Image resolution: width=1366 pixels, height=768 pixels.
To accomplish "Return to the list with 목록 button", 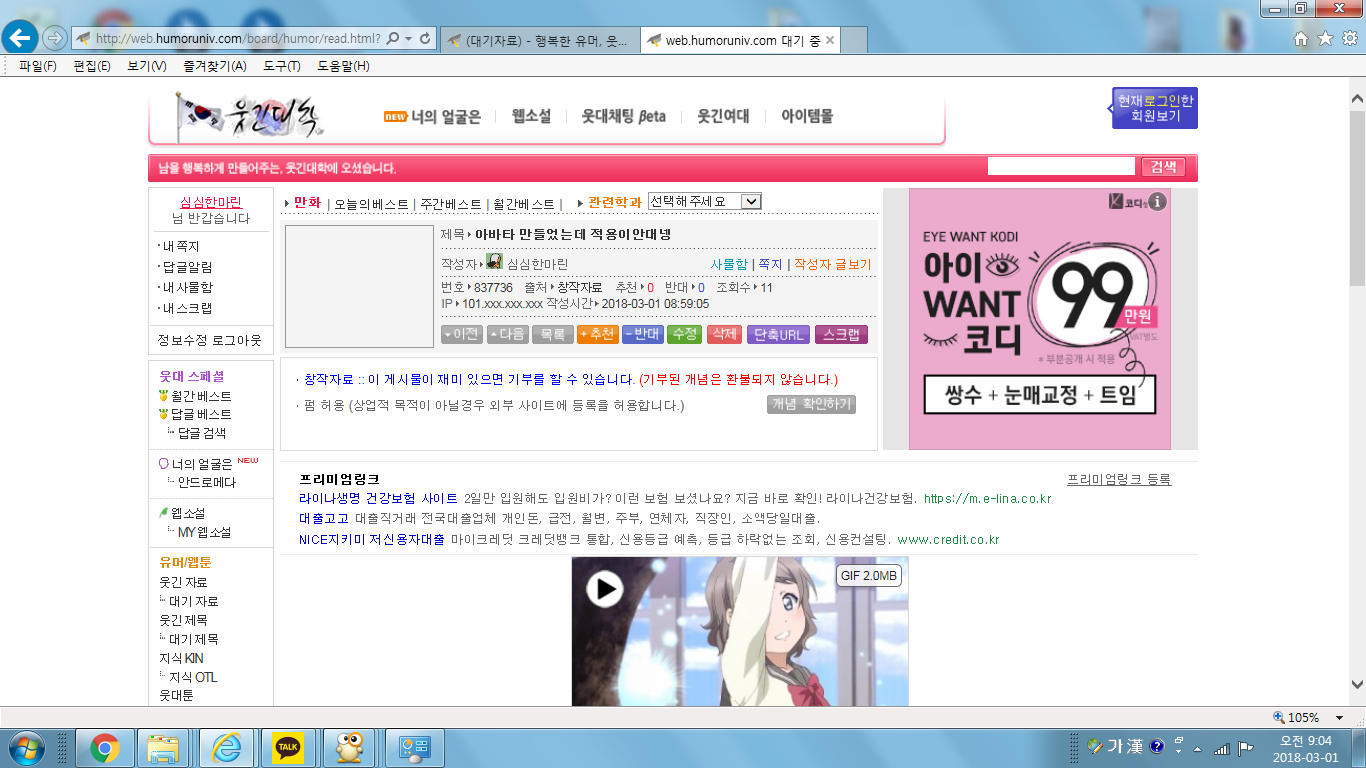I will coord(552,334).
